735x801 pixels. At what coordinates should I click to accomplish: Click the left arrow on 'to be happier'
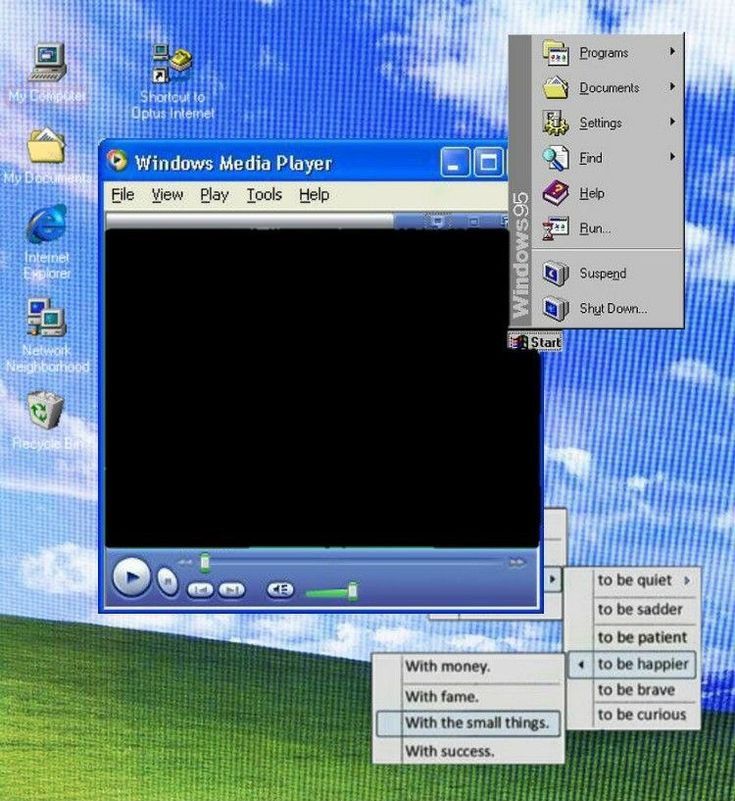pyautogui.click(x=581, y=665)
